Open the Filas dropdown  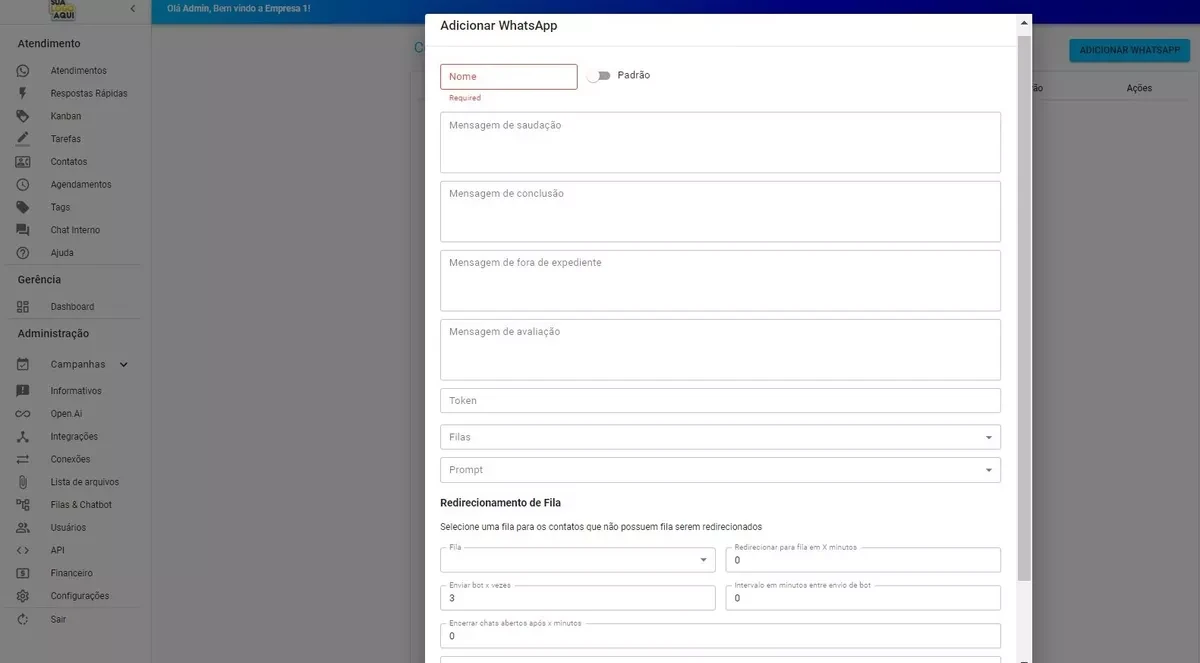click(720, 436)
